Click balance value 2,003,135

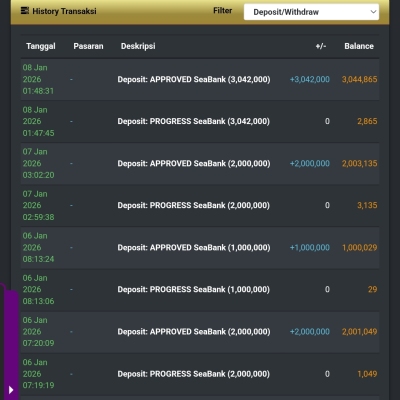click(x=360, y=163)
